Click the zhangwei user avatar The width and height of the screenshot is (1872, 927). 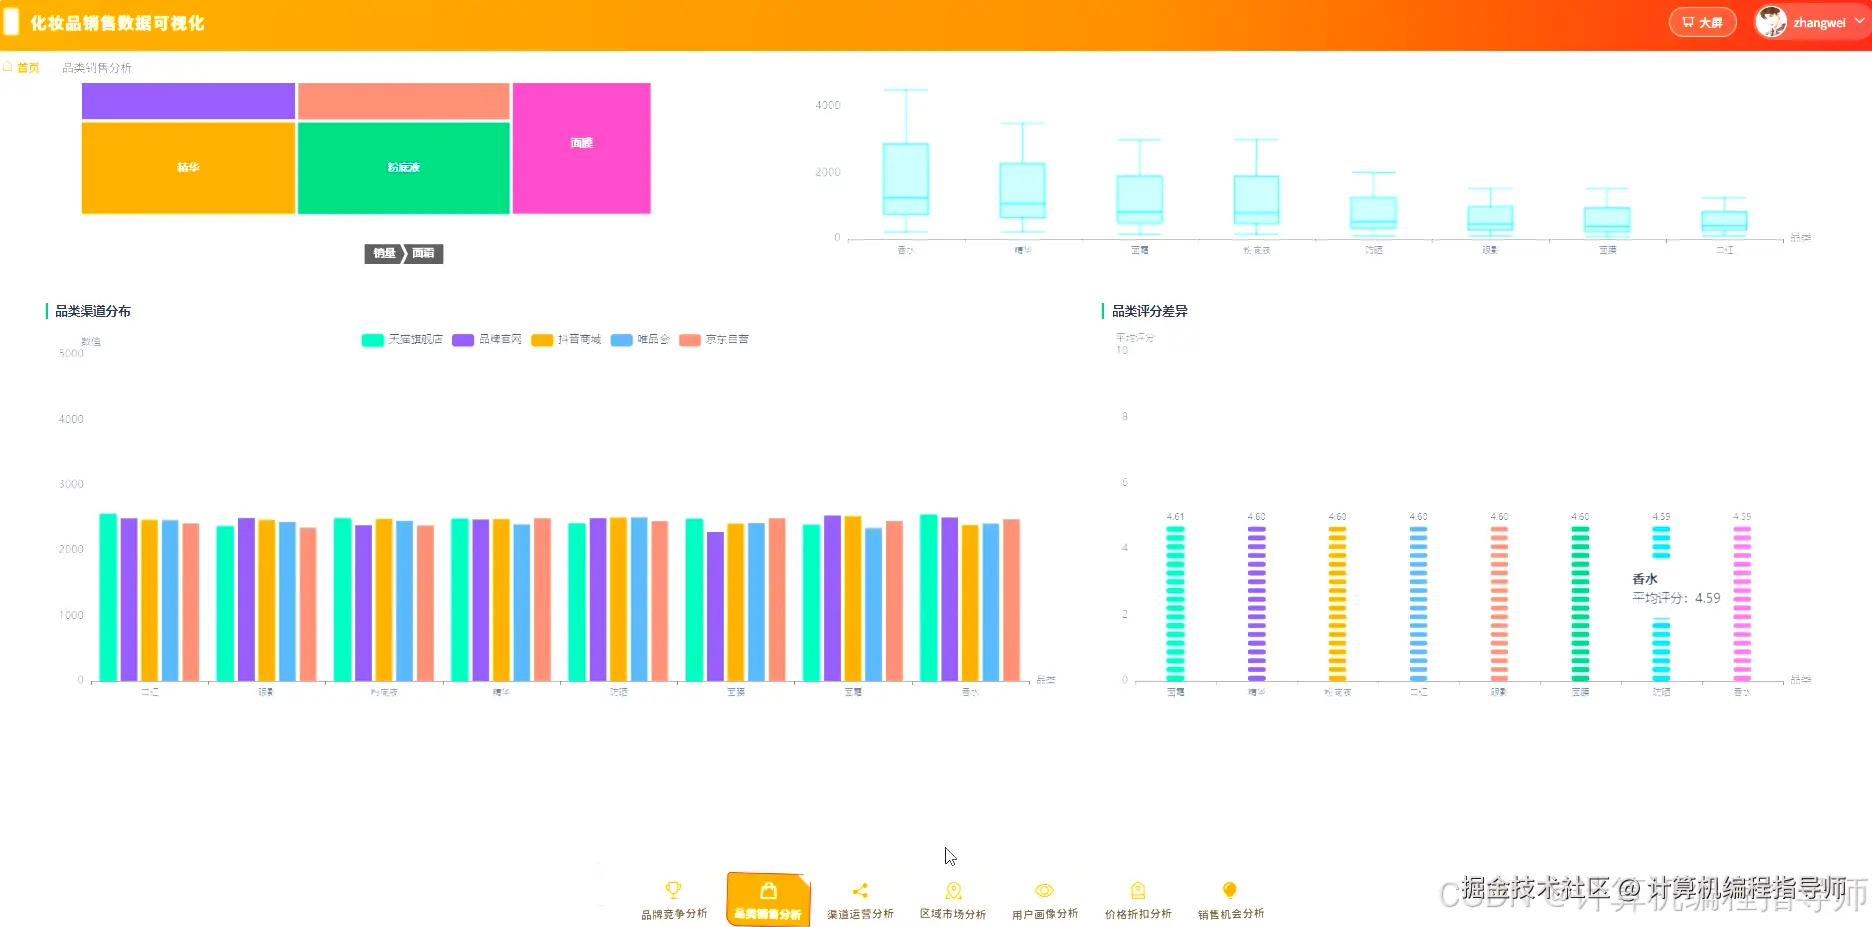[x=1770, y=22]
